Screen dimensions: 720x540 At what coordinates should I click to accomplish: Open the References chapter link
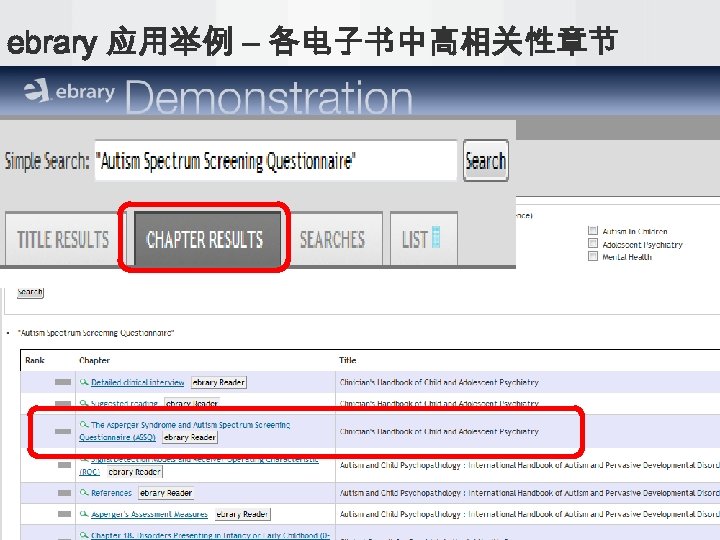(x=111, y=493)
